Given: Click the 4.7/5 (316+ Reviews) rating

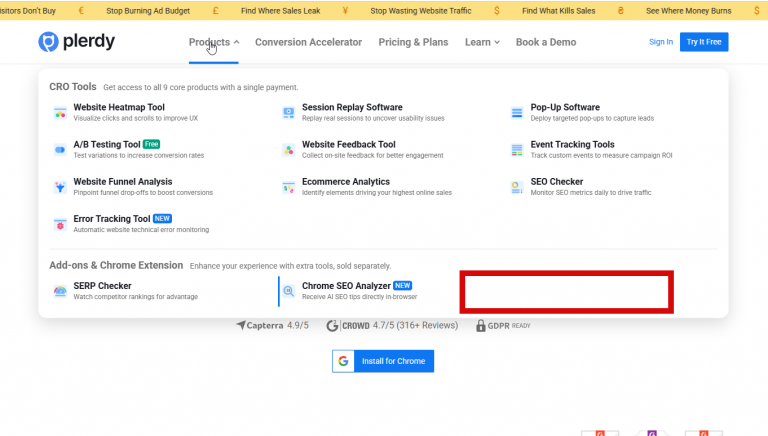Looking at the screenshot, I should 415,325.
